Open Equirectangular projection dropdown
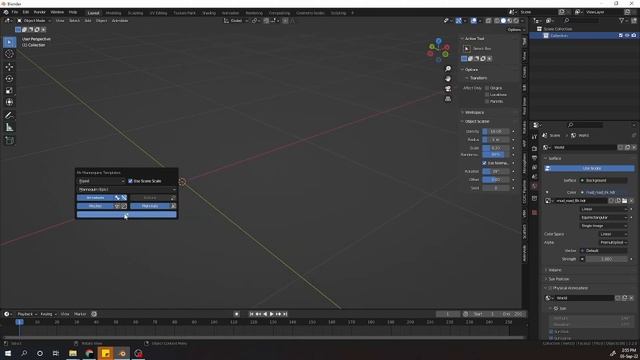640x360 pixels. click(x=603, y=218)
